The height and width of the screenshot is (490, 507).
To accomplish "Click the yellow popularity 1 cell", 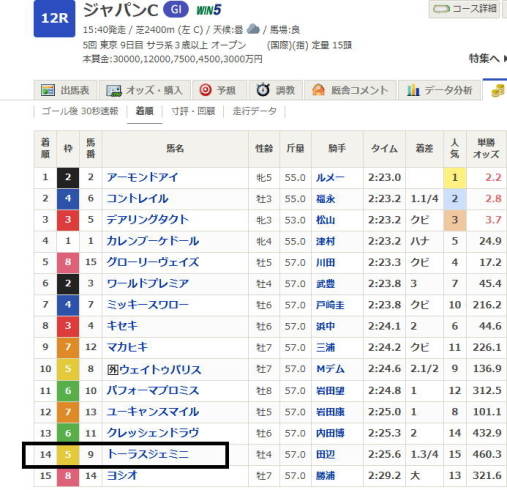I will pos(455,178).
